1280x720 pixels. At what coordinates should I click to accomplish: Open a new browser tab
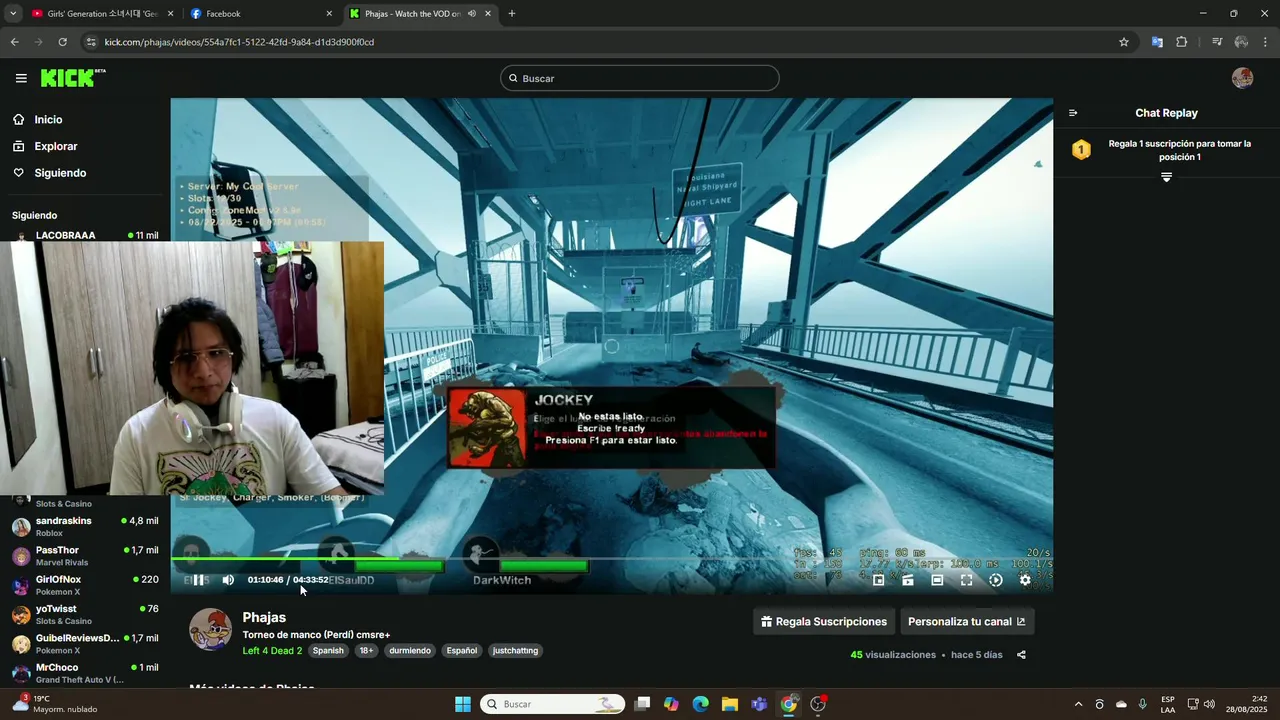click(x=512, y=14)
